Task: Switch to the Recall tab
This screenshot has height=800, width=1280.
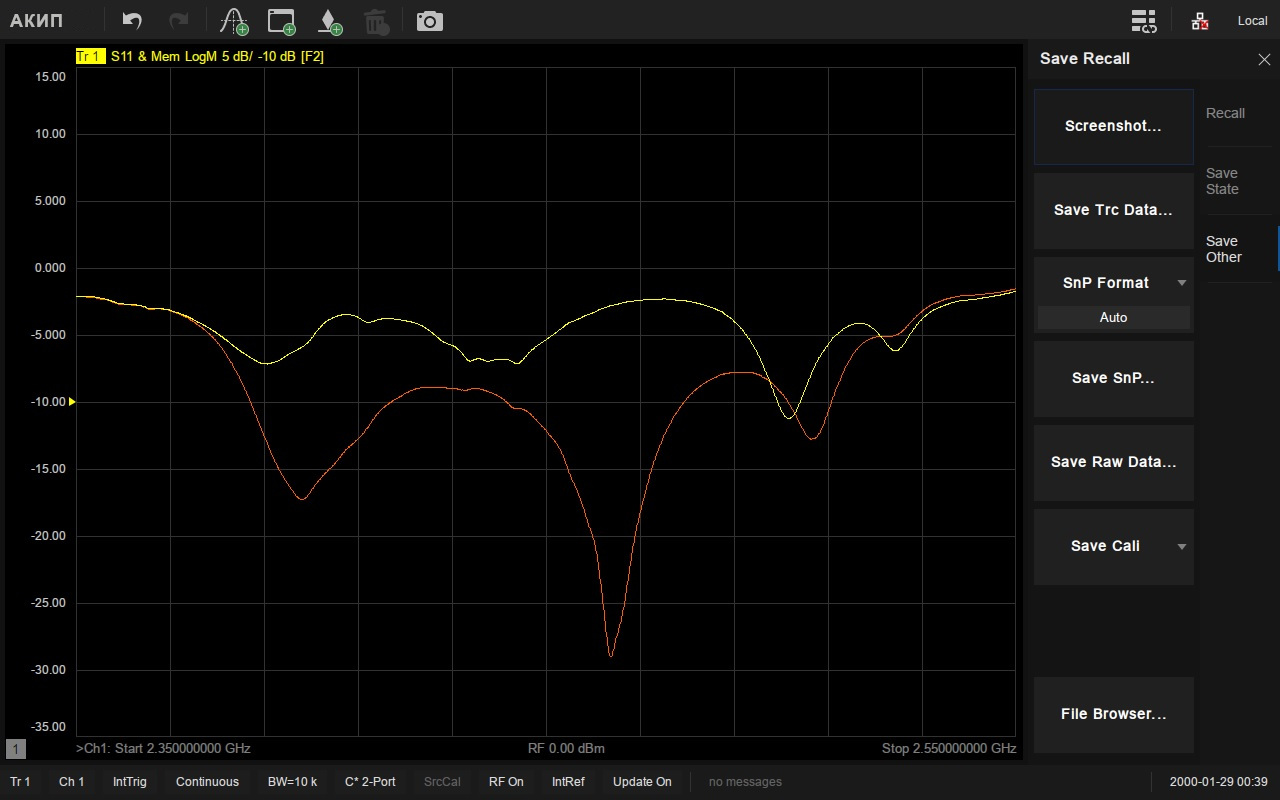Action: point(1225,113)
